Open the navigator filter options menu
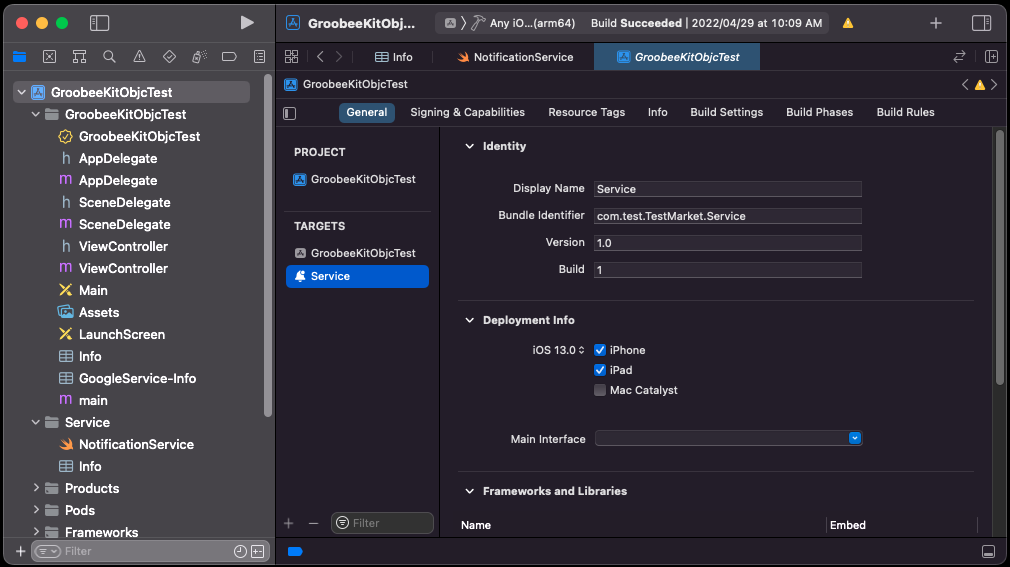The height and width of the screenshot is (567, 1010). pyautogui.click(x=48, y=552)
